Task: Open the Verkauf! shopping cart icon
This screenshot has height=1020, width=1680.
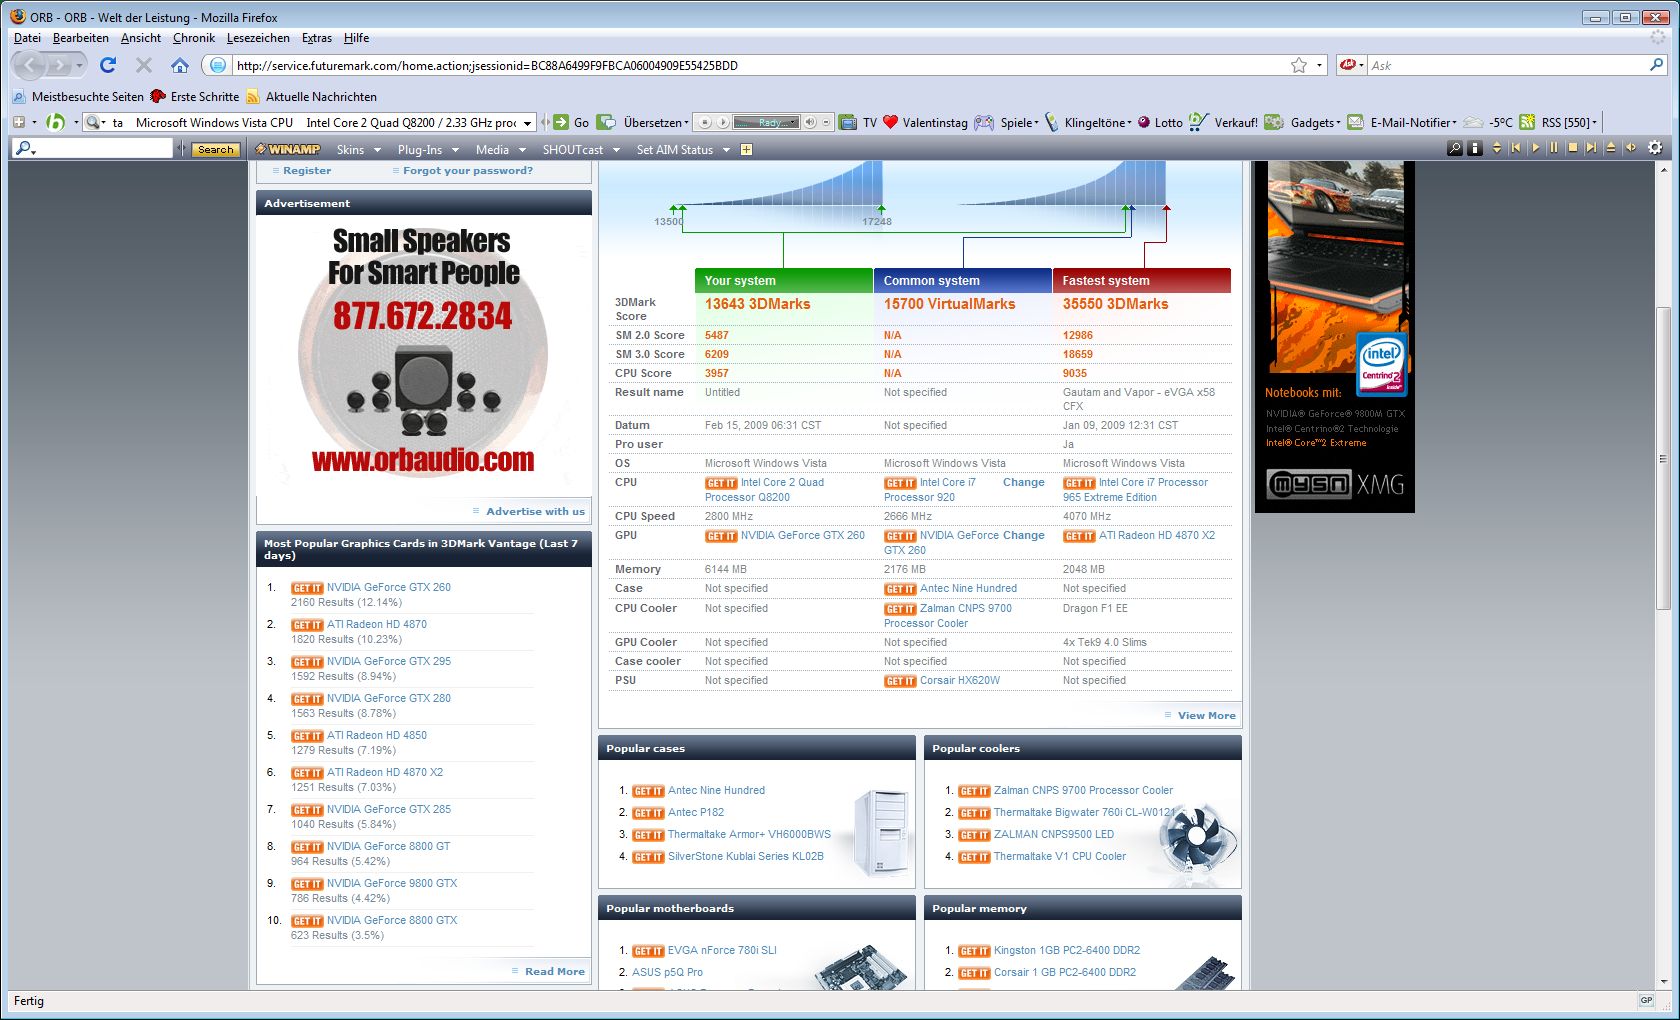Action: pos(1198,122)
